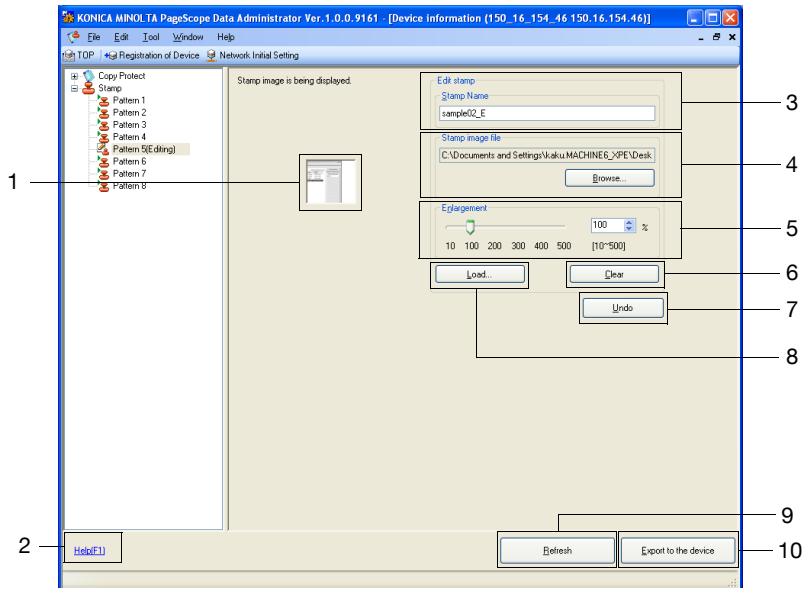
Task: Click the Network Initial Setting toolbar icon
Action: [x=211, y=55]
